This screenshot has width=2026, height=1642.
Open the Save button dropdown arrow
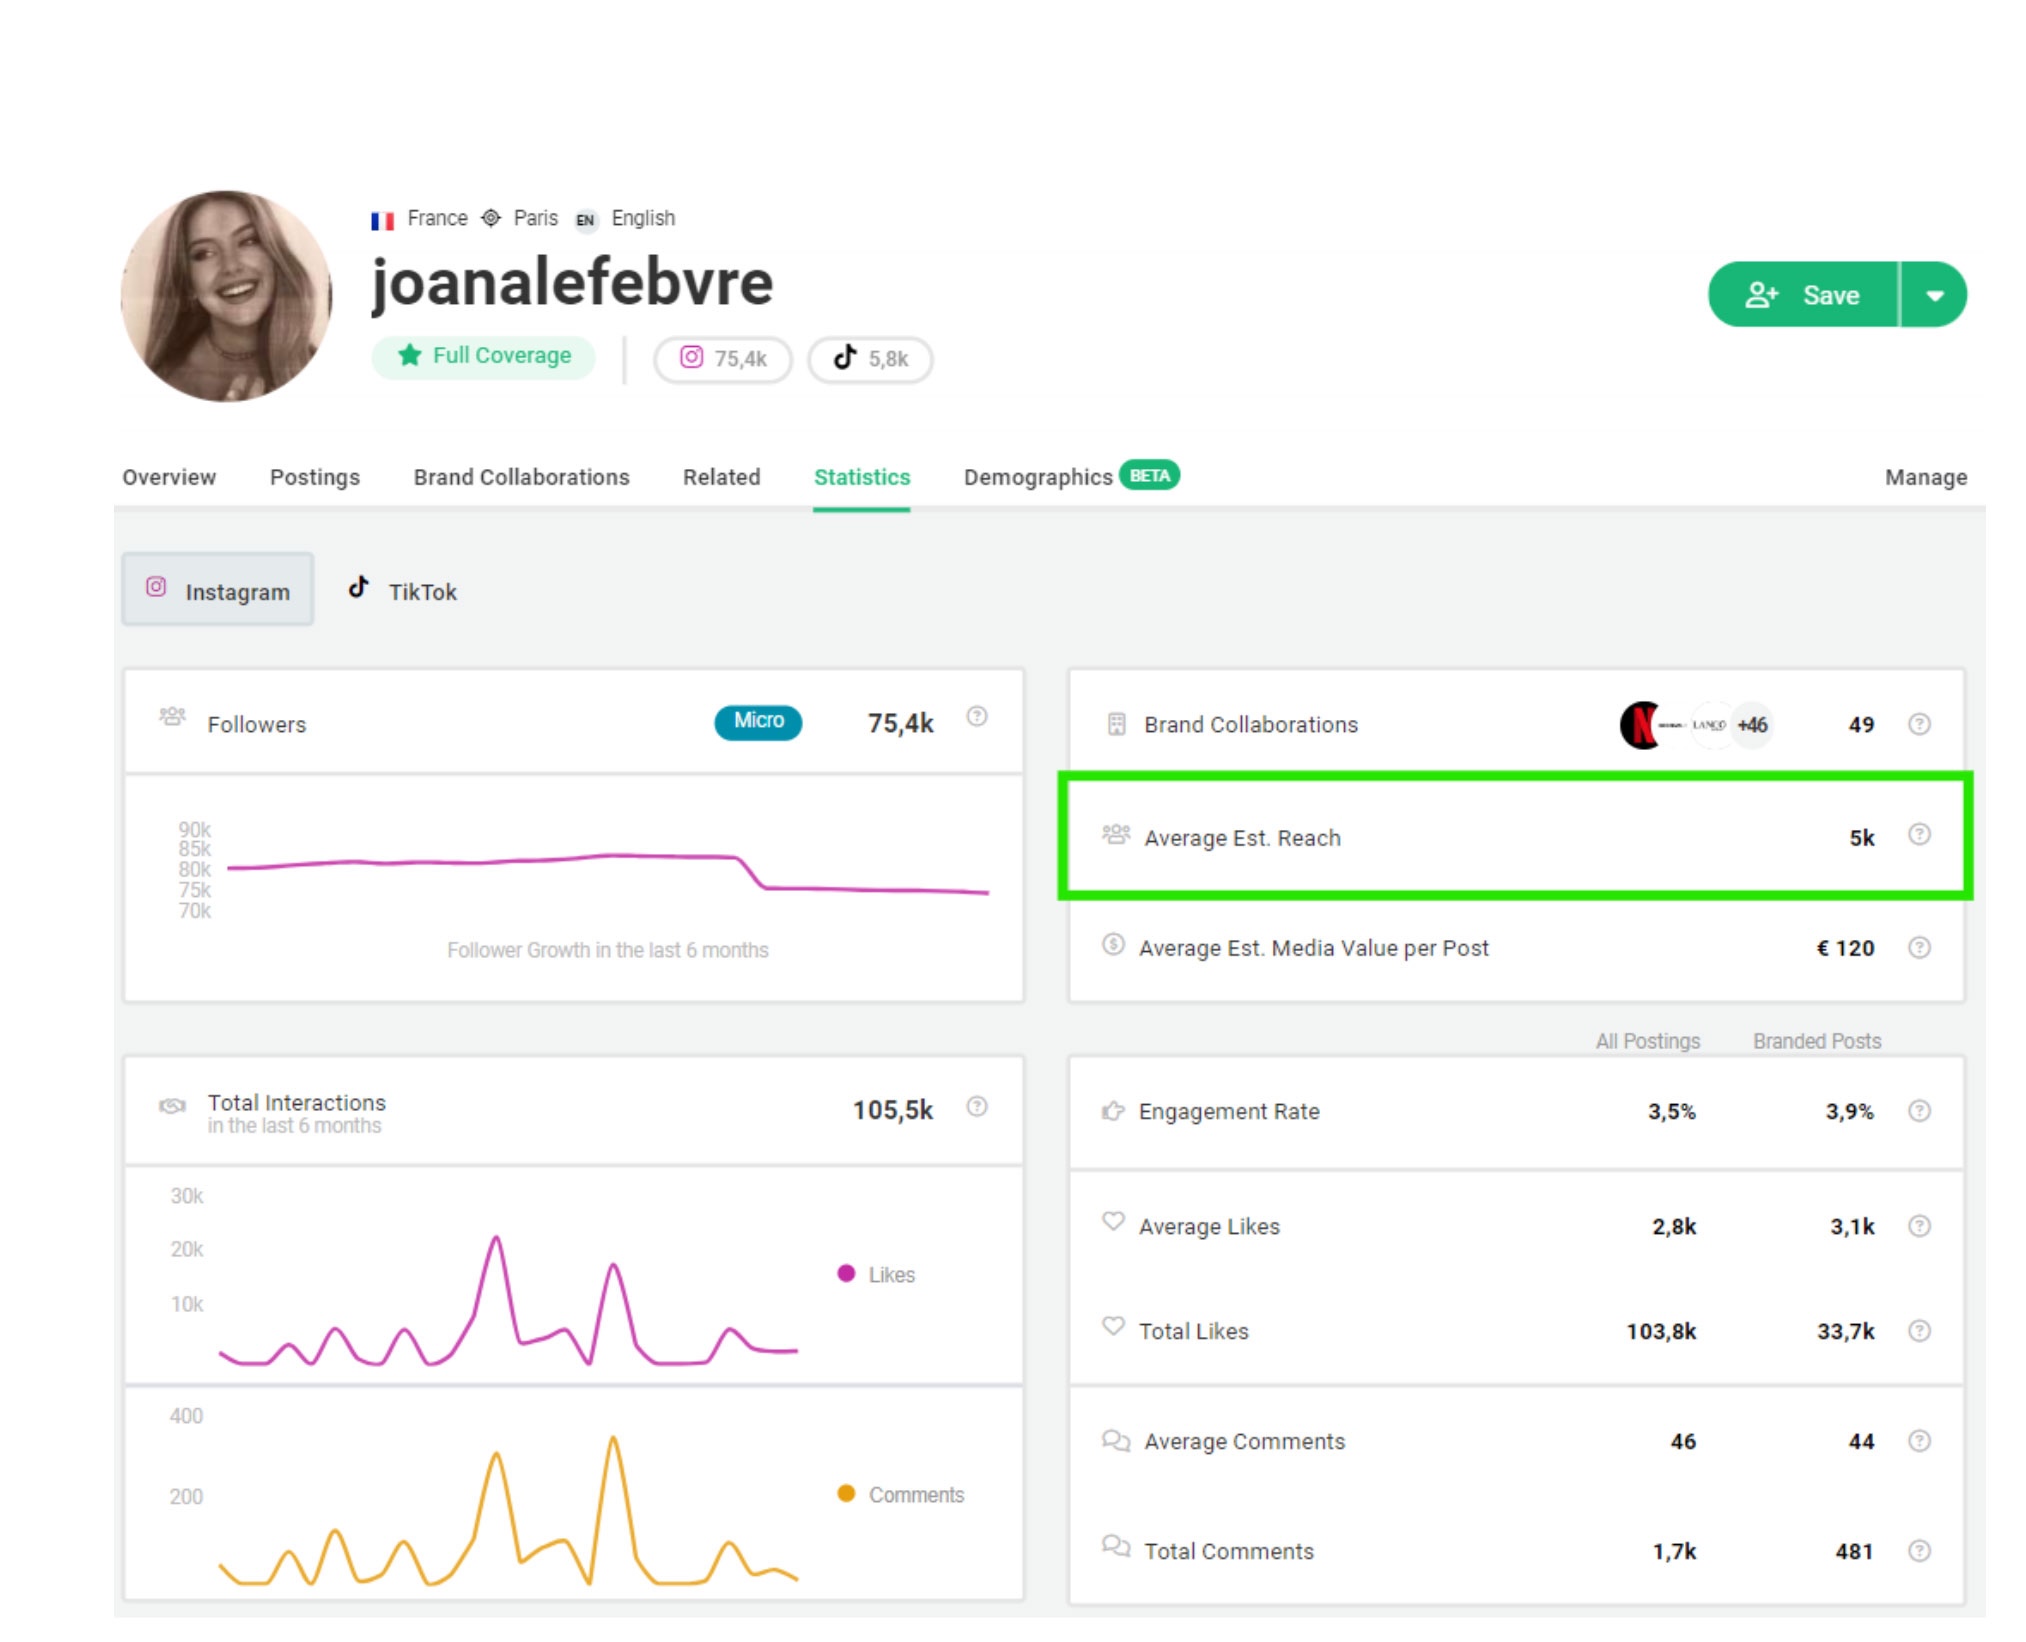tap(1935, 294)
